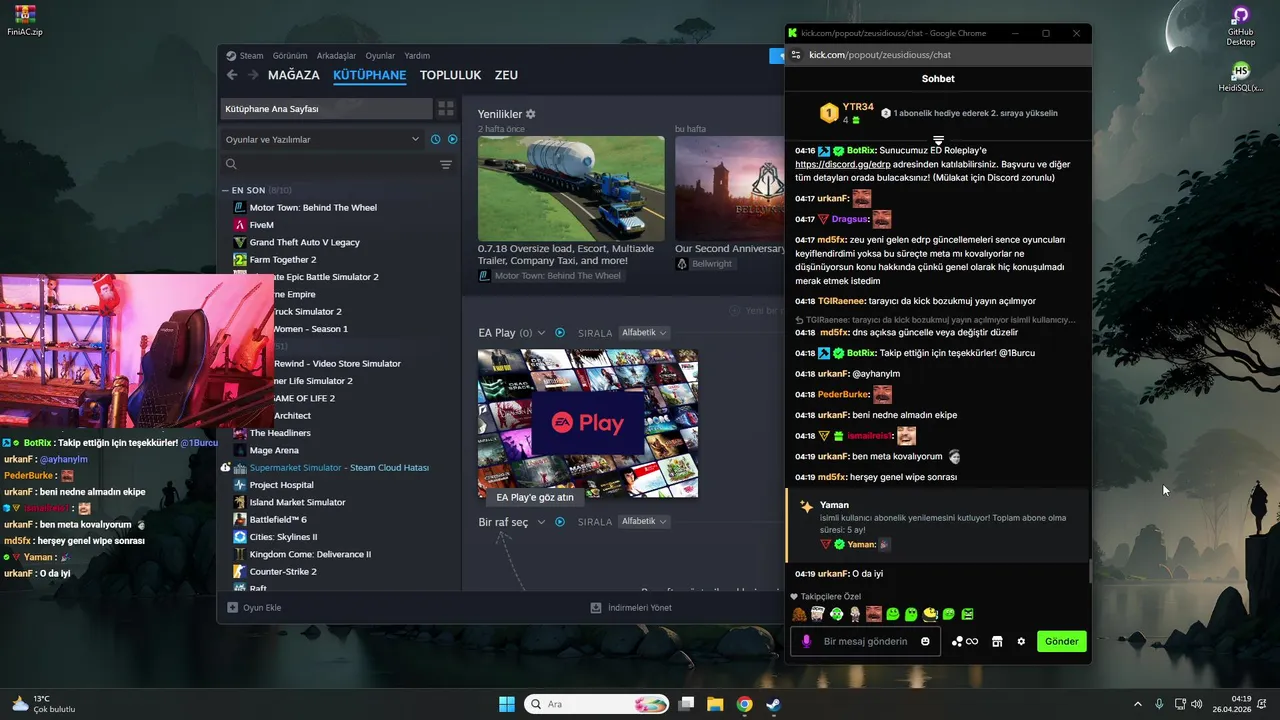Viewport: 1280px width, 720px height.
Task: Expand the Bir raf seç shelf chooser
Action: pyautogui.click(x=541, y=522)
